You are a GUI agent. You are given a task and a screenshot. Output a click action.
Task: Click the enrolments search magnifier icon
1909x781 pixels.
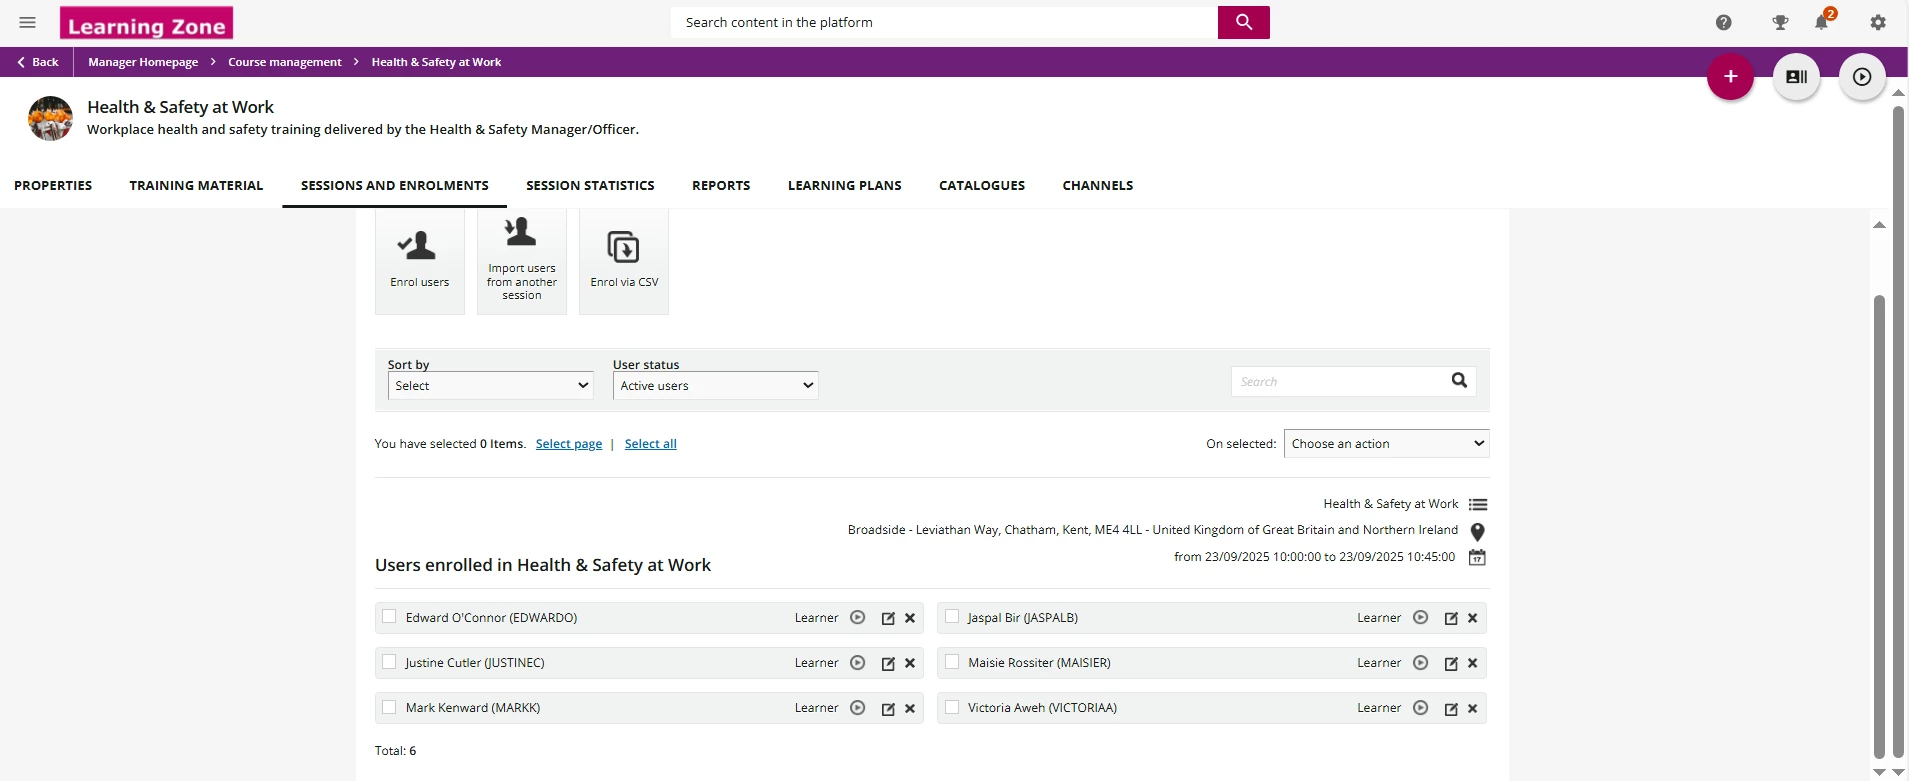coord(1459,380)
